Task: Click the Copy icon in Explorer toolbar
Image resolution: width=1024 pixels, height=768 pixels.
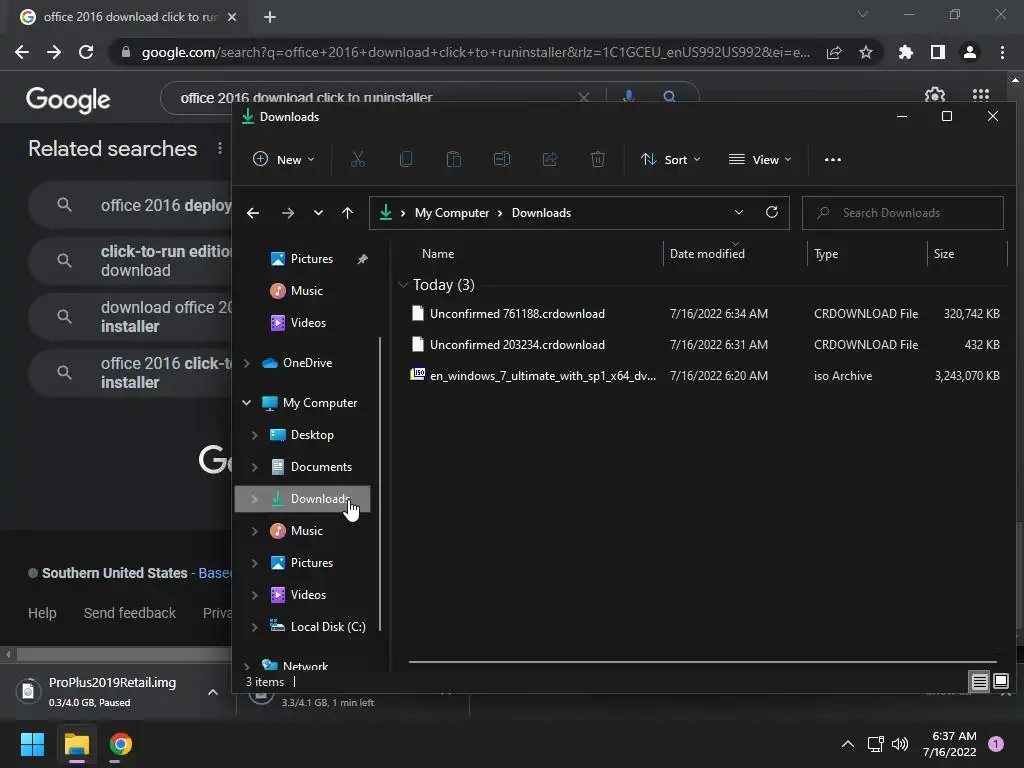Action: (406, 159)
